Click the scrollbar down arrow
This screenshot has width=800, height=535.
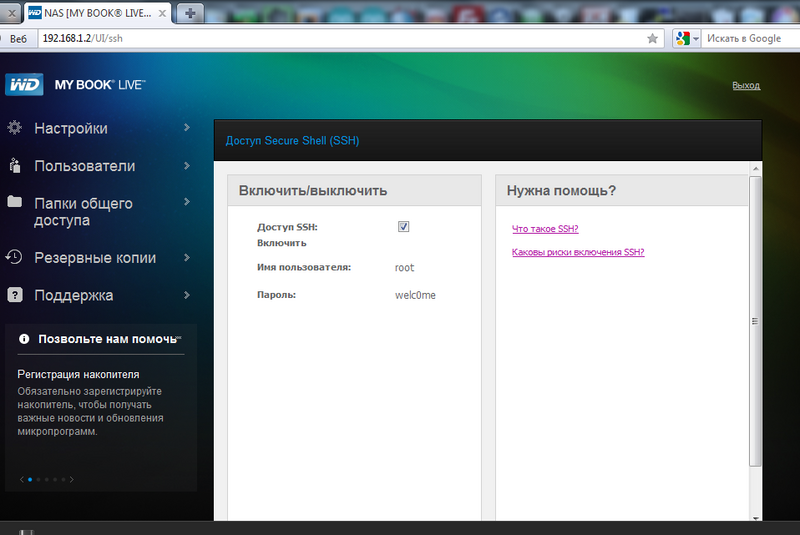click(756, 518)
